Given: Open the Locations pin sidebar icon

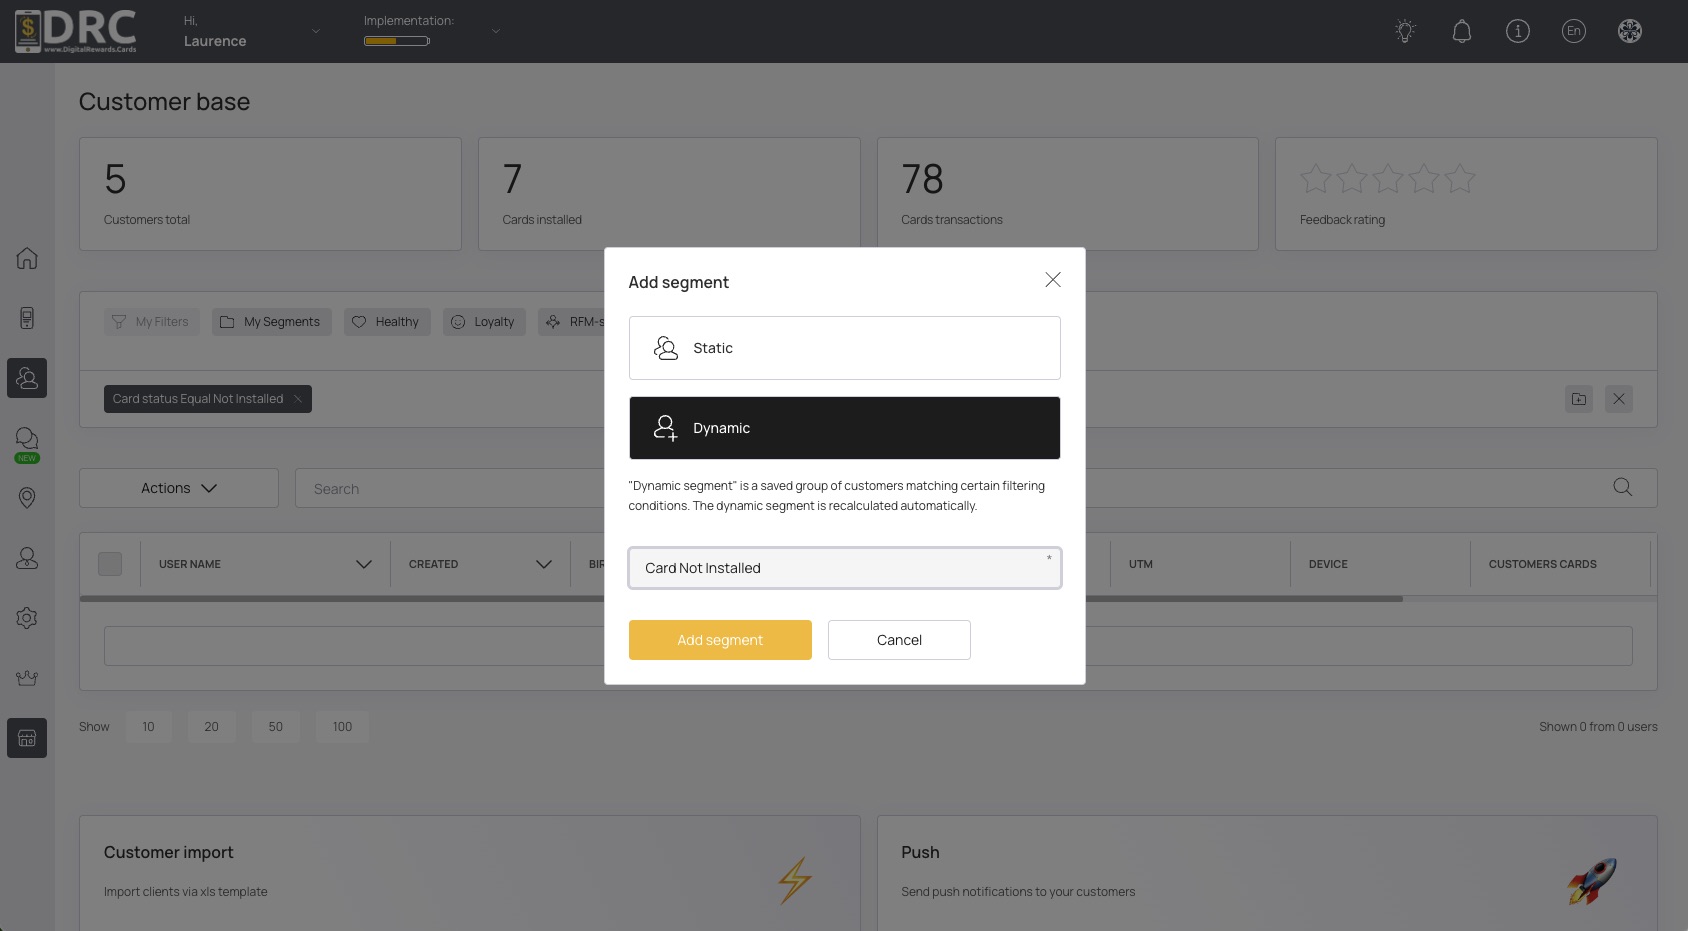Looking at the screenshot, I should point(27,498).
